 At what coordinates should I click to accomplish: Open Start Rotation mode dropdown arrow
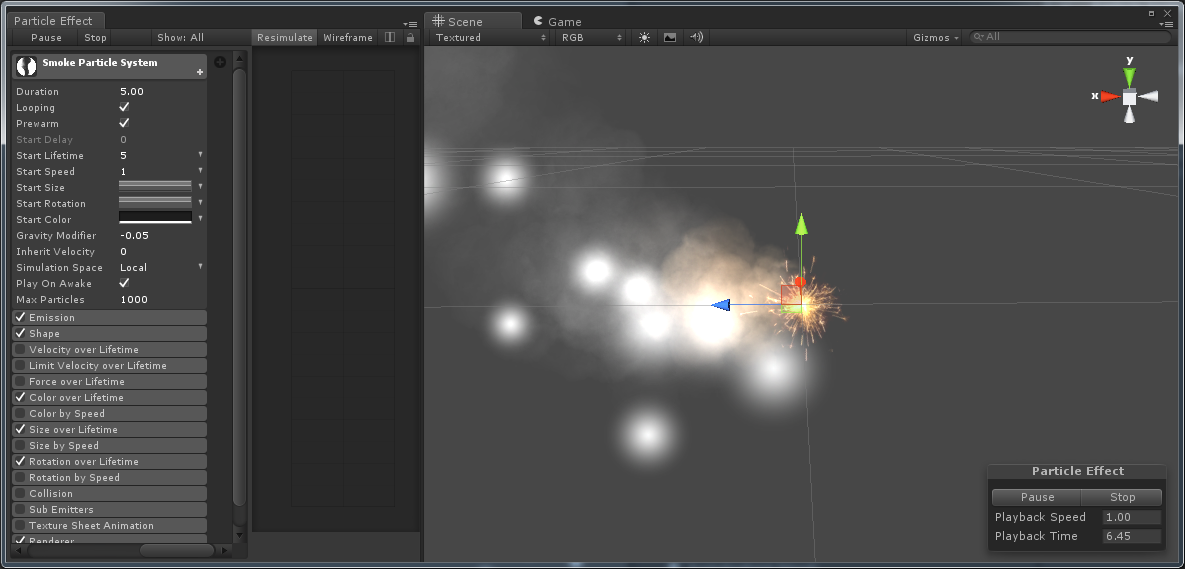click(x=200, y=202)
